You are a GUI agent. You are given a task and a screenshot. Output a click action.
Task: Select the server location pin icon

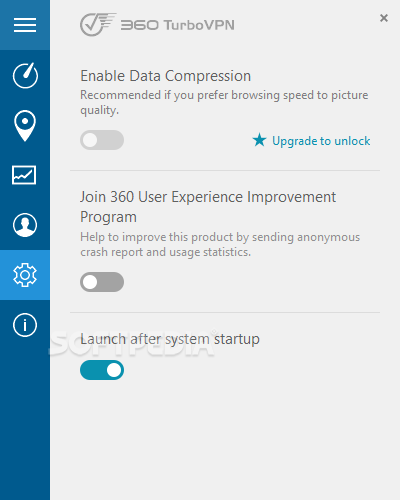click(x=25, y=125)
